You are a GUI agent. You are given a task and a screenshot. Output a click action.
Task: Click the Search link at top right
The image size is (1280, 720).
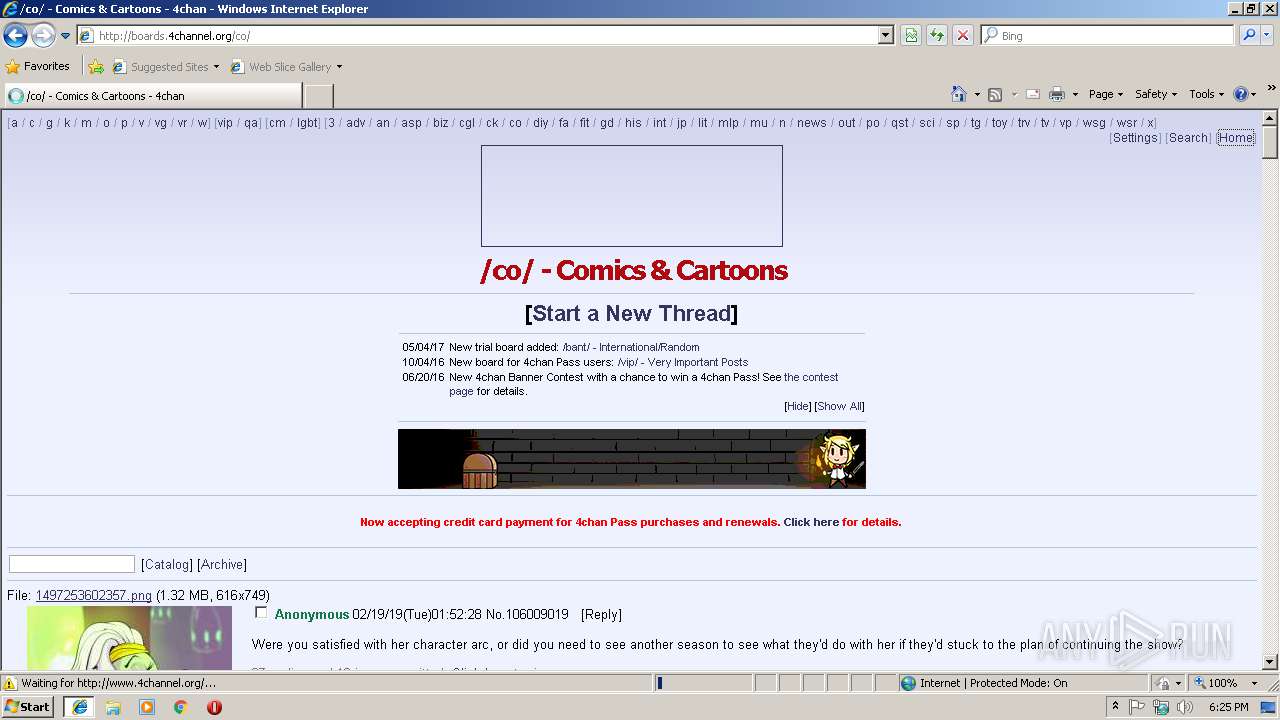1188,138
